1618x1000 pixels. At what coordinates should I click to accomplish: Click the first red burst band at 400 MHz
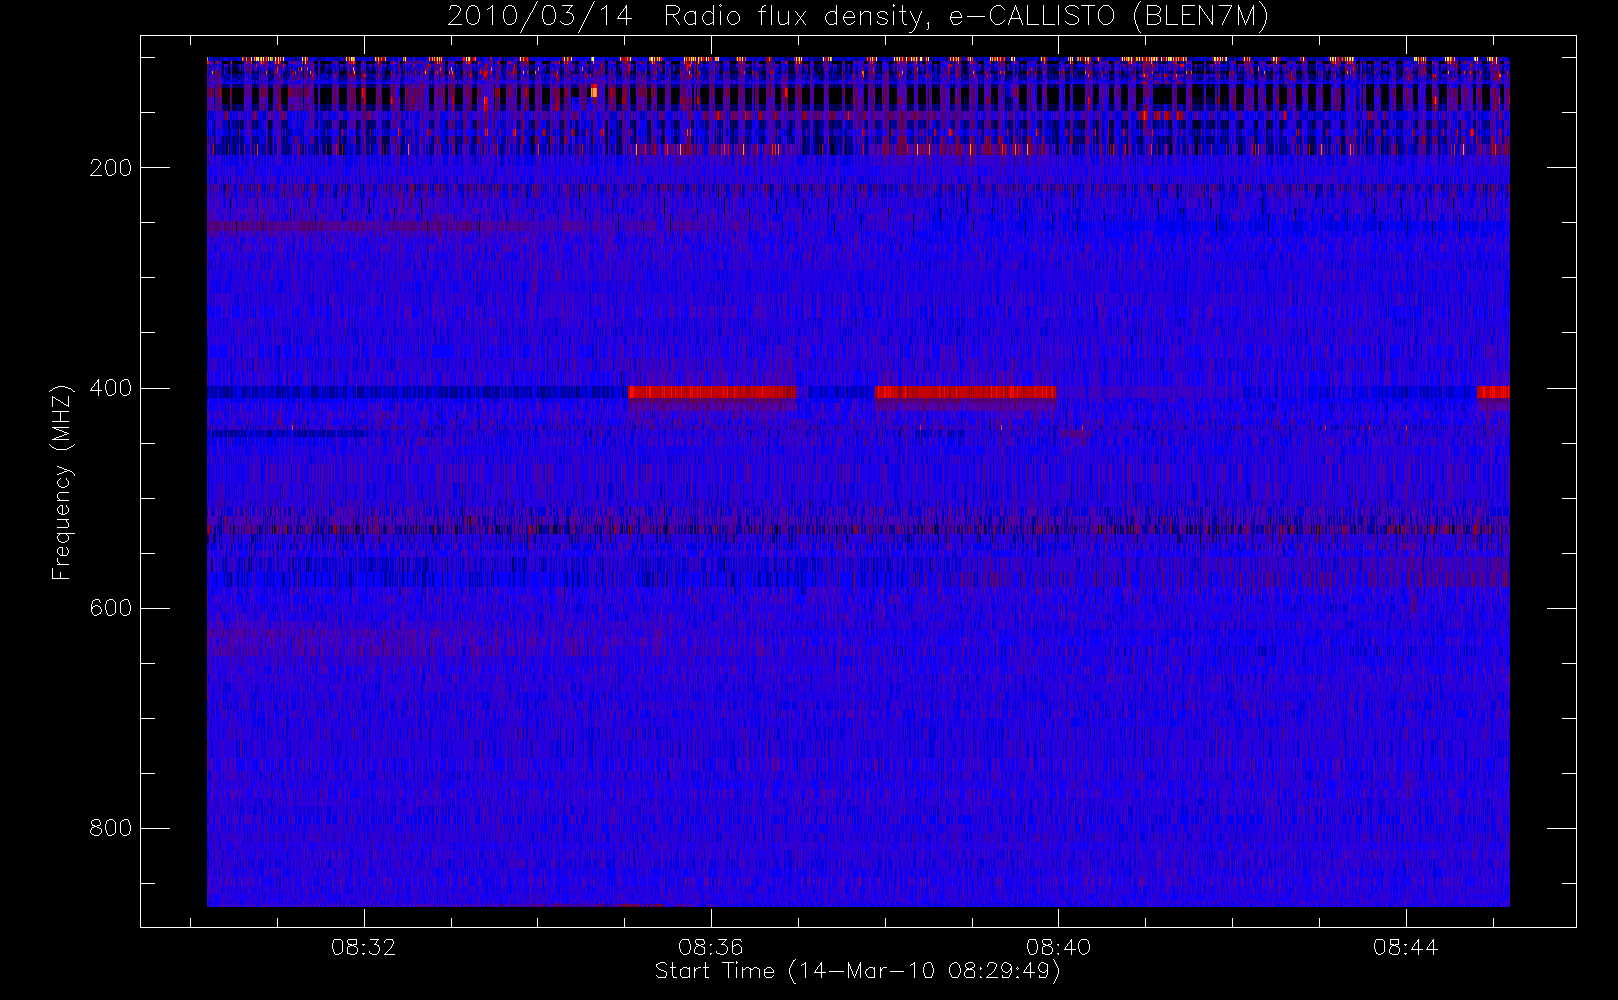tap(712, 392)
